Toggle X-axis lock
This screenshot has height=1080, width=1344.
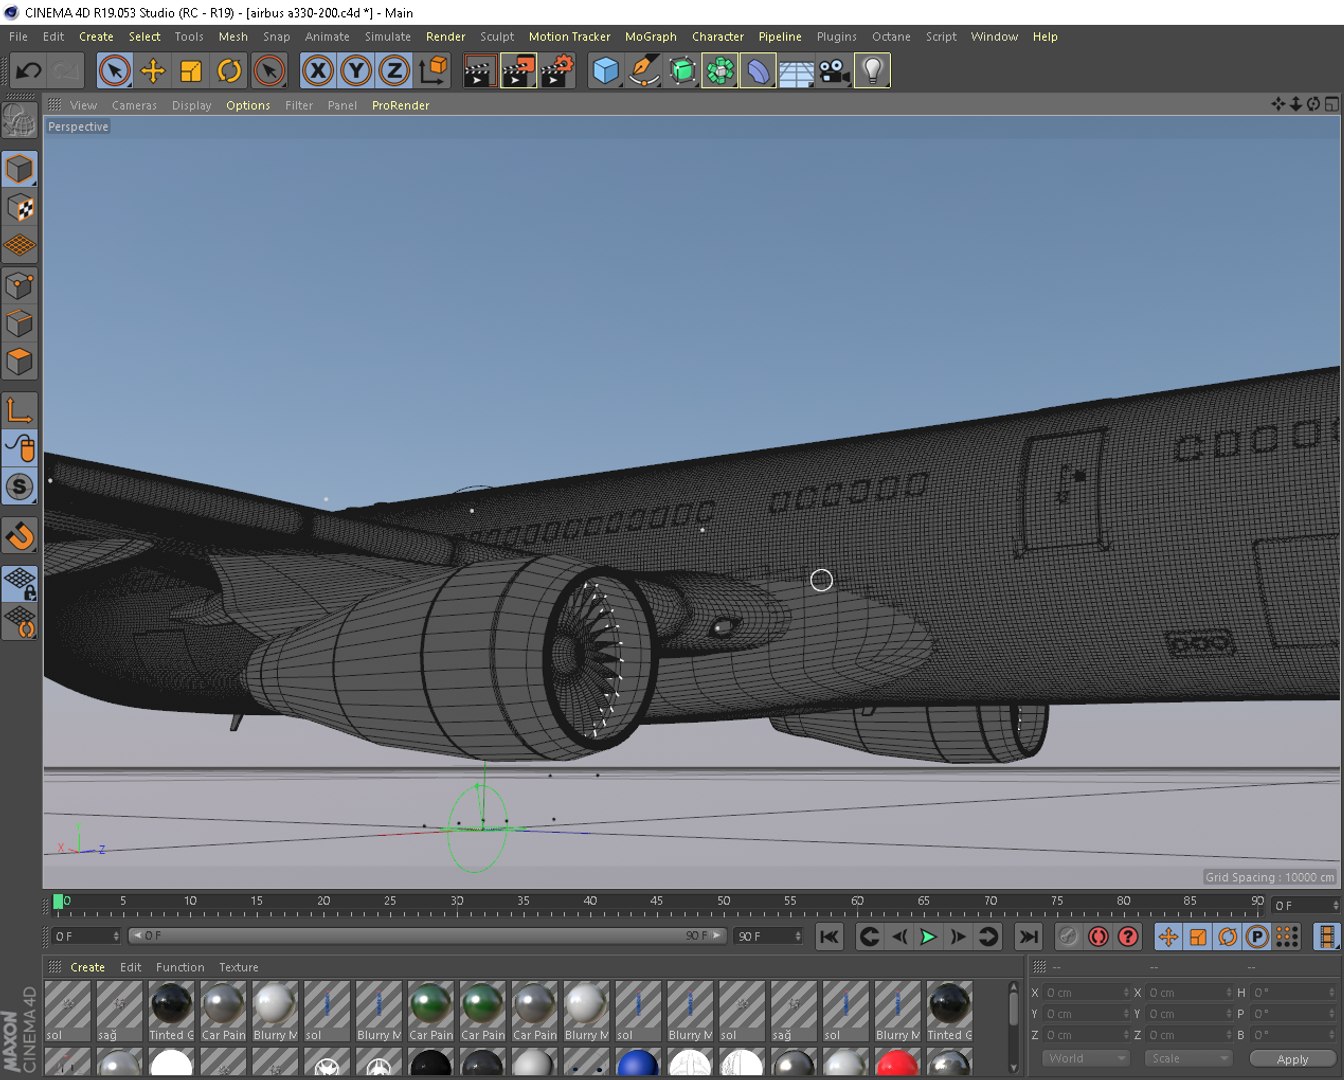(x=318, y=70)
